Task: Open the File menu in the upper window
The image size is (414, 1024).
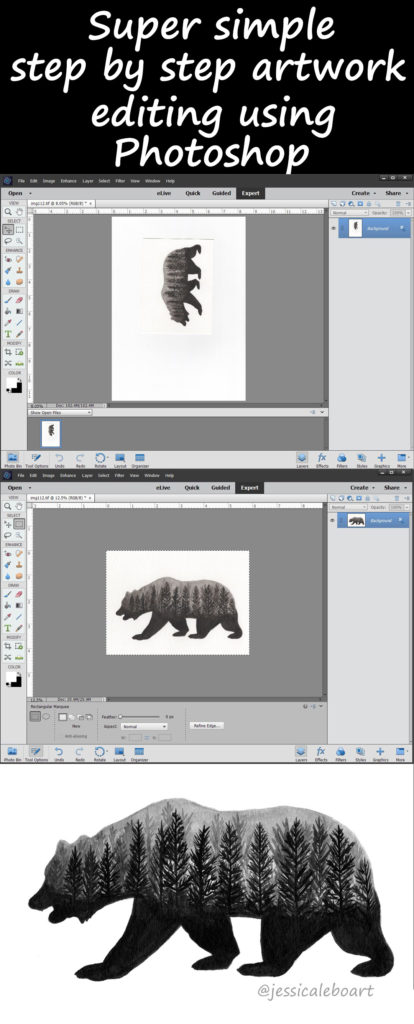Action: (x=21, y=181)
